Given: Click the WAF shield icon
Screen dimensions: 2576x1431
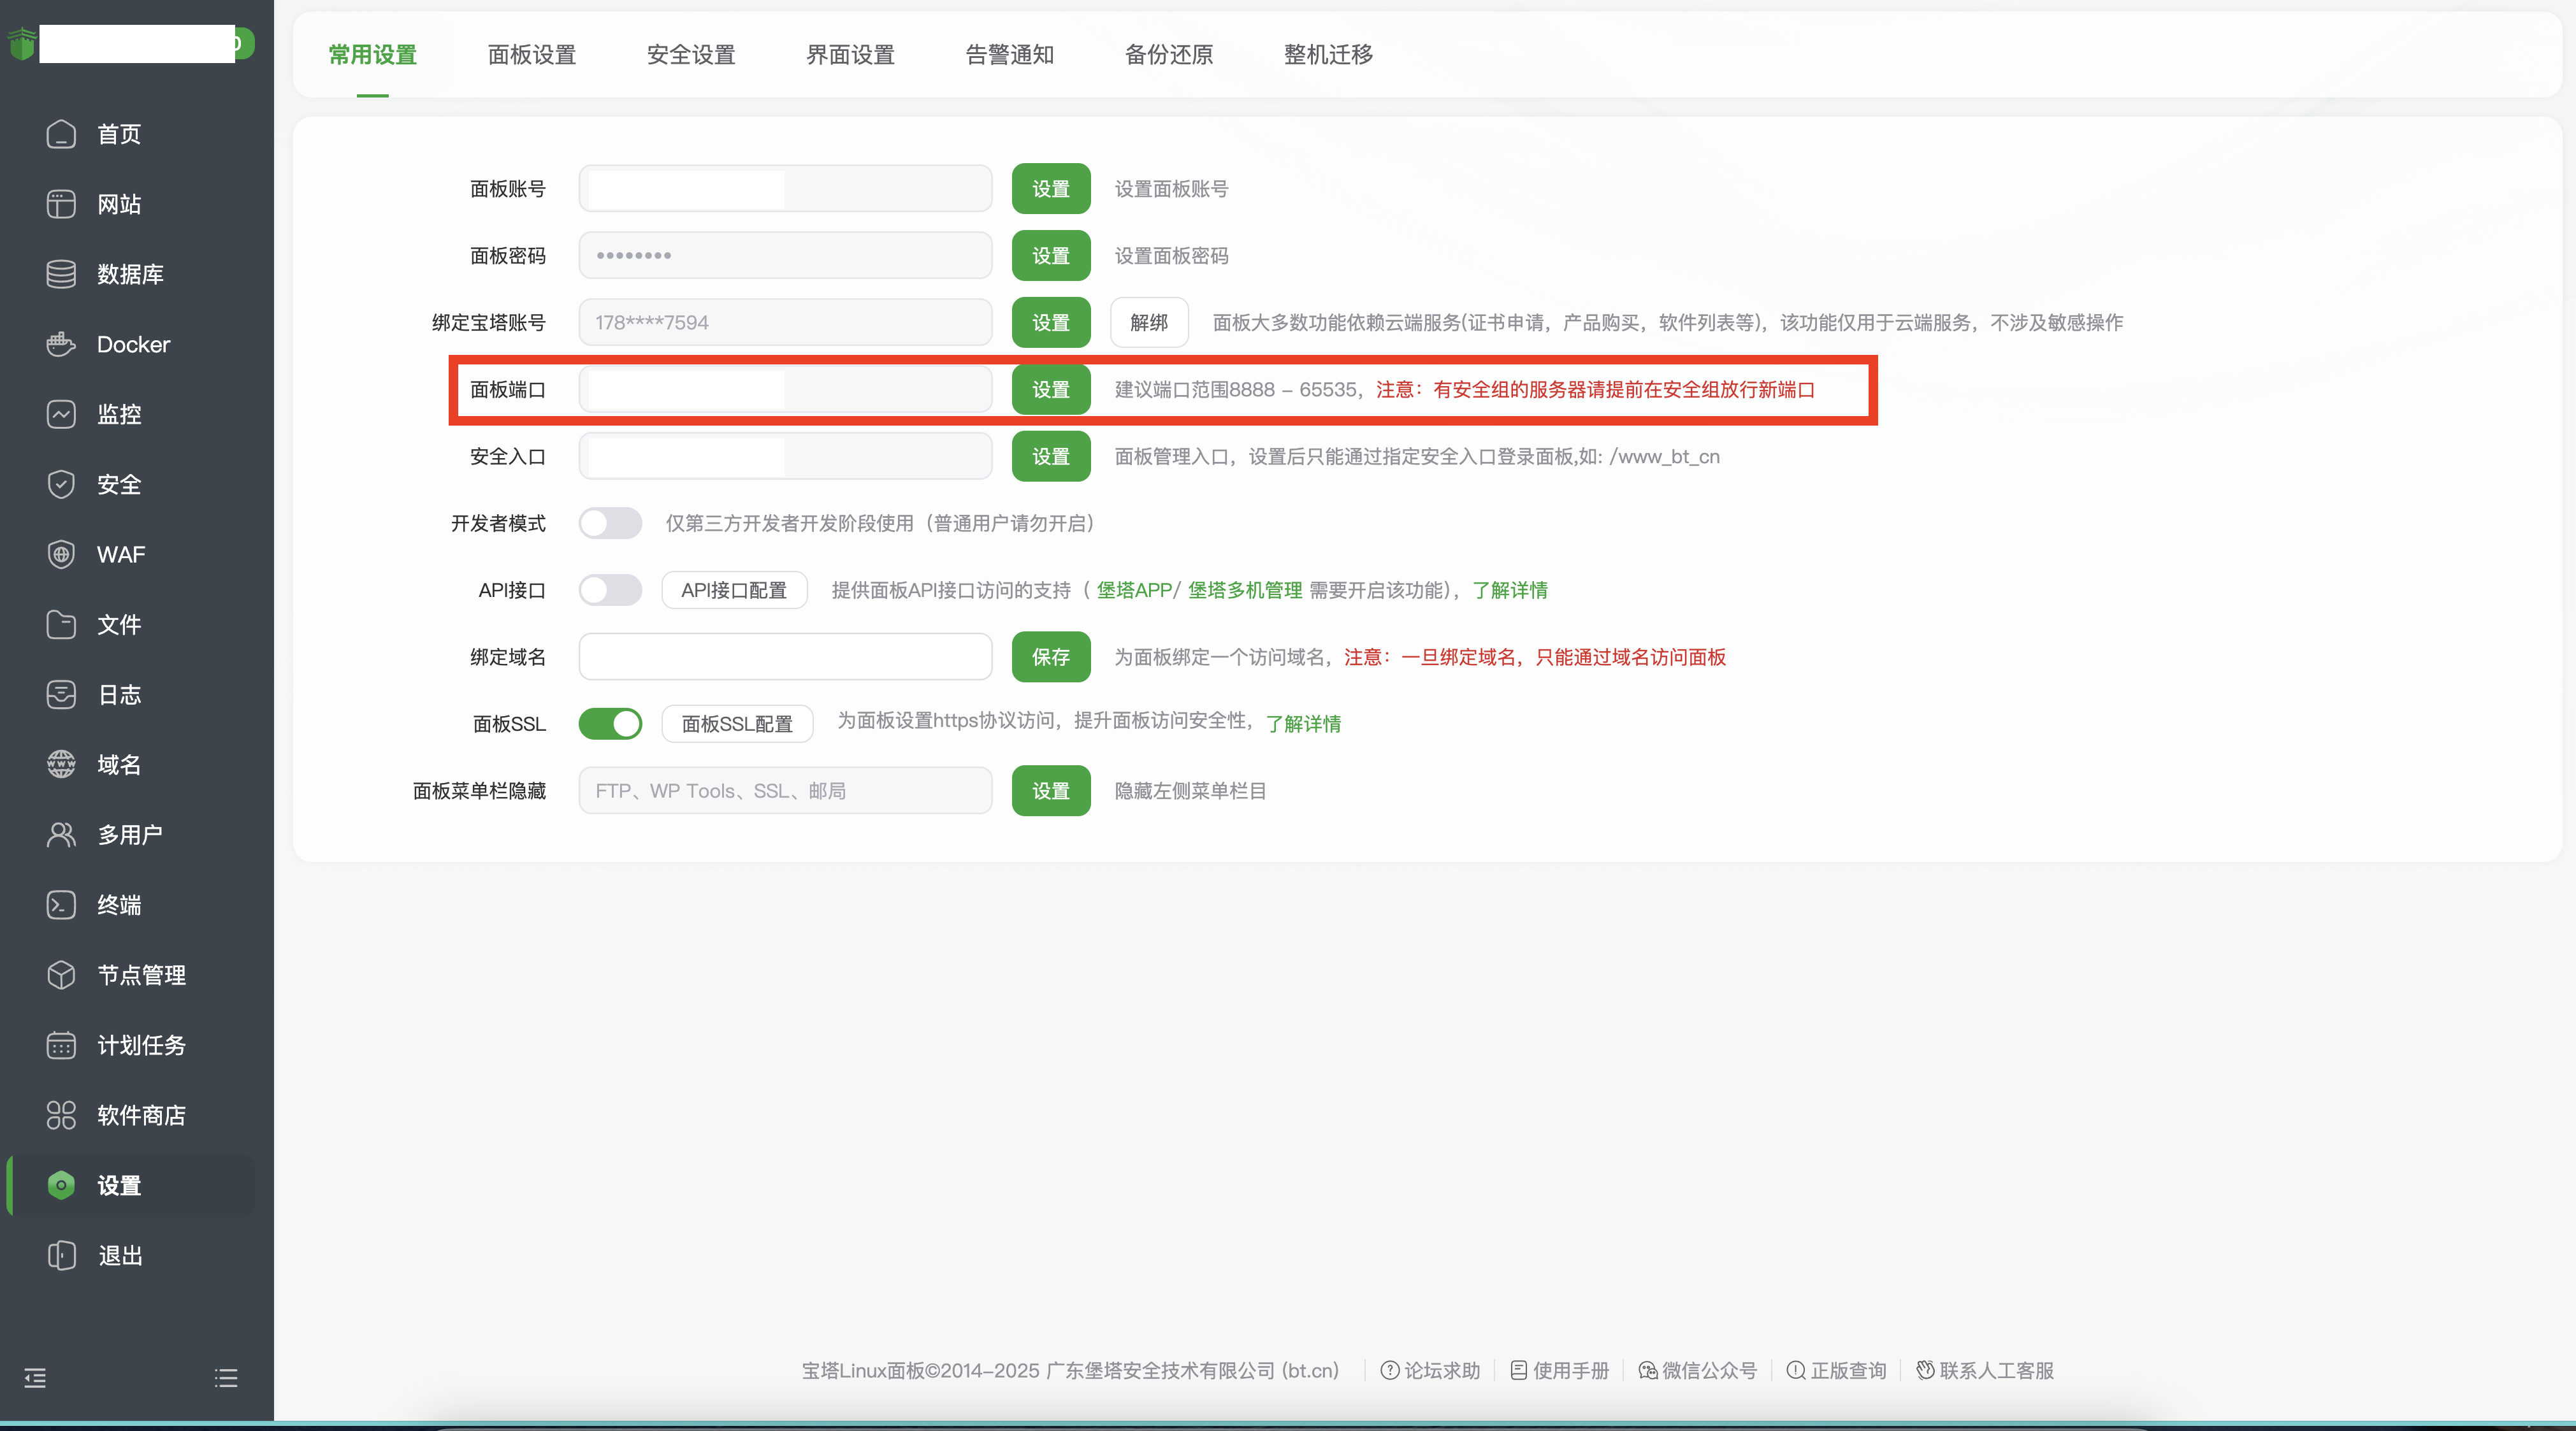Looking at the screenshot, I should [61, 554].
